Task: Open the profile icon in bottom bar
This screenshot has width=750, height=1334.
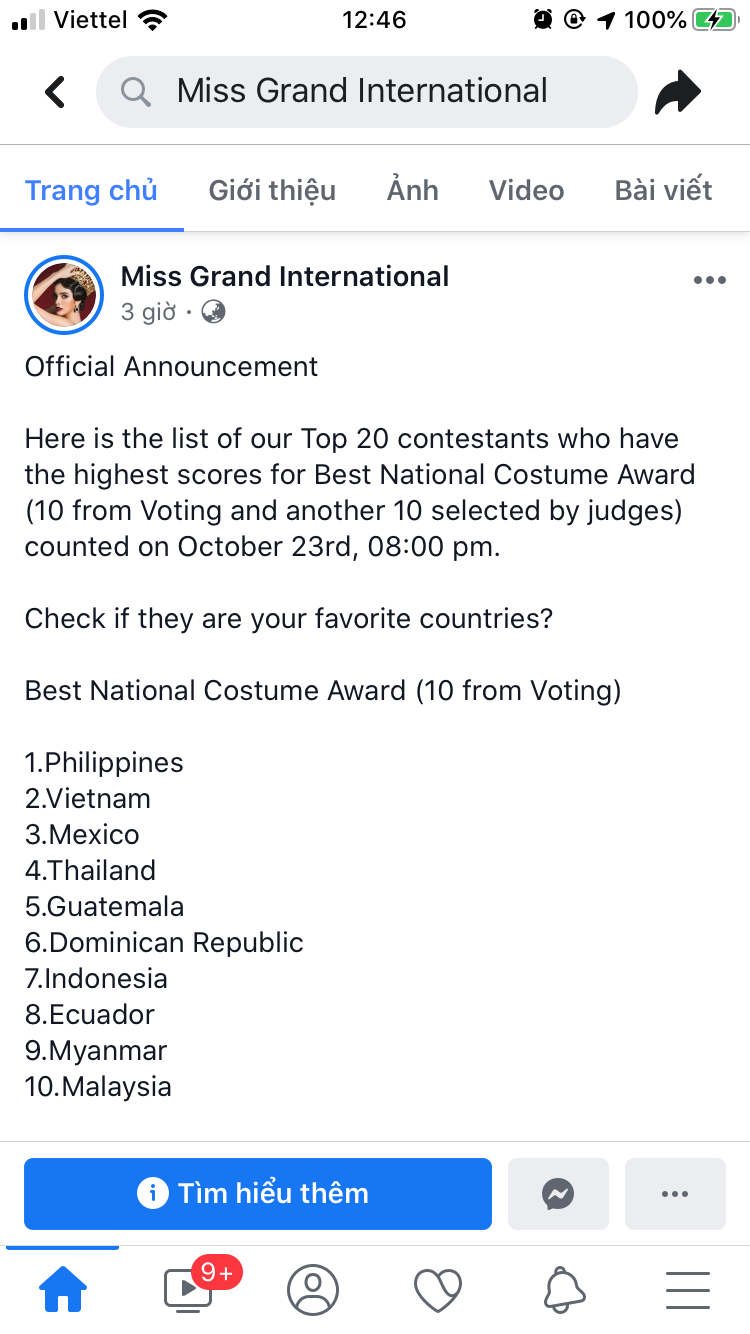Action: [313, 1290]
